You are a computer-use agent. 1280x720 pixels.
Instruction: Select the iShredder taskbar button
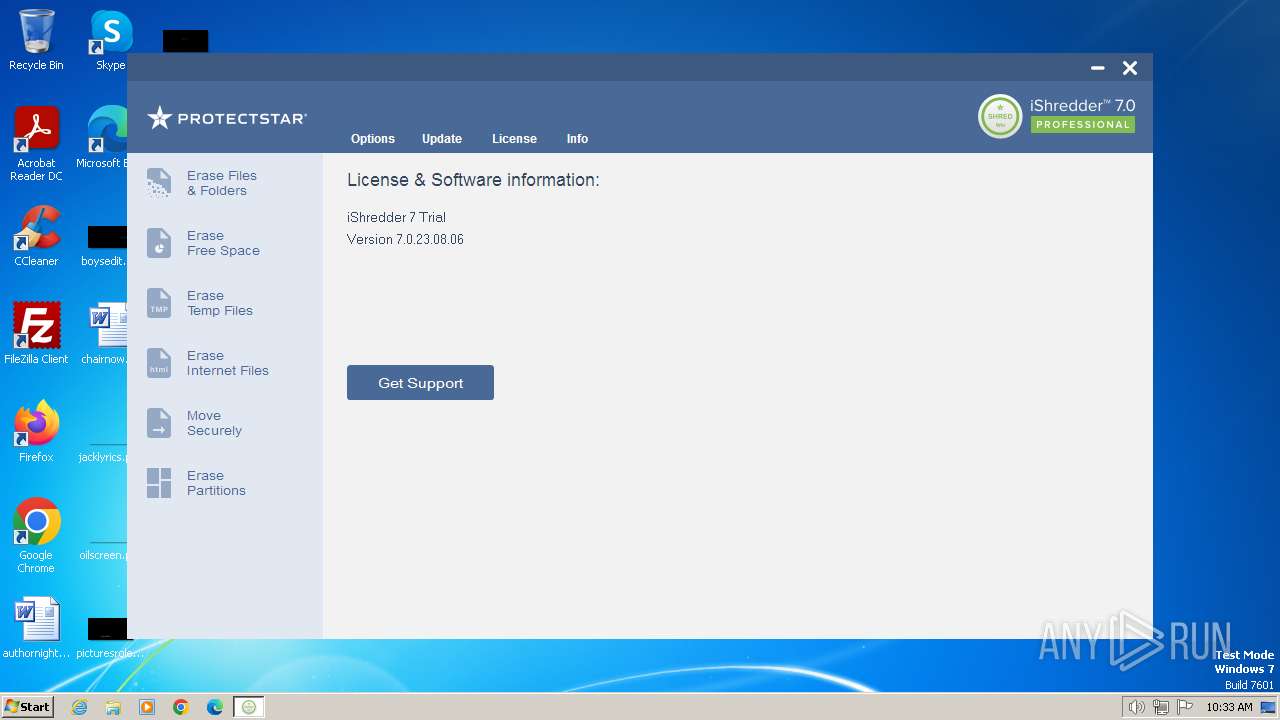[249, 707]
